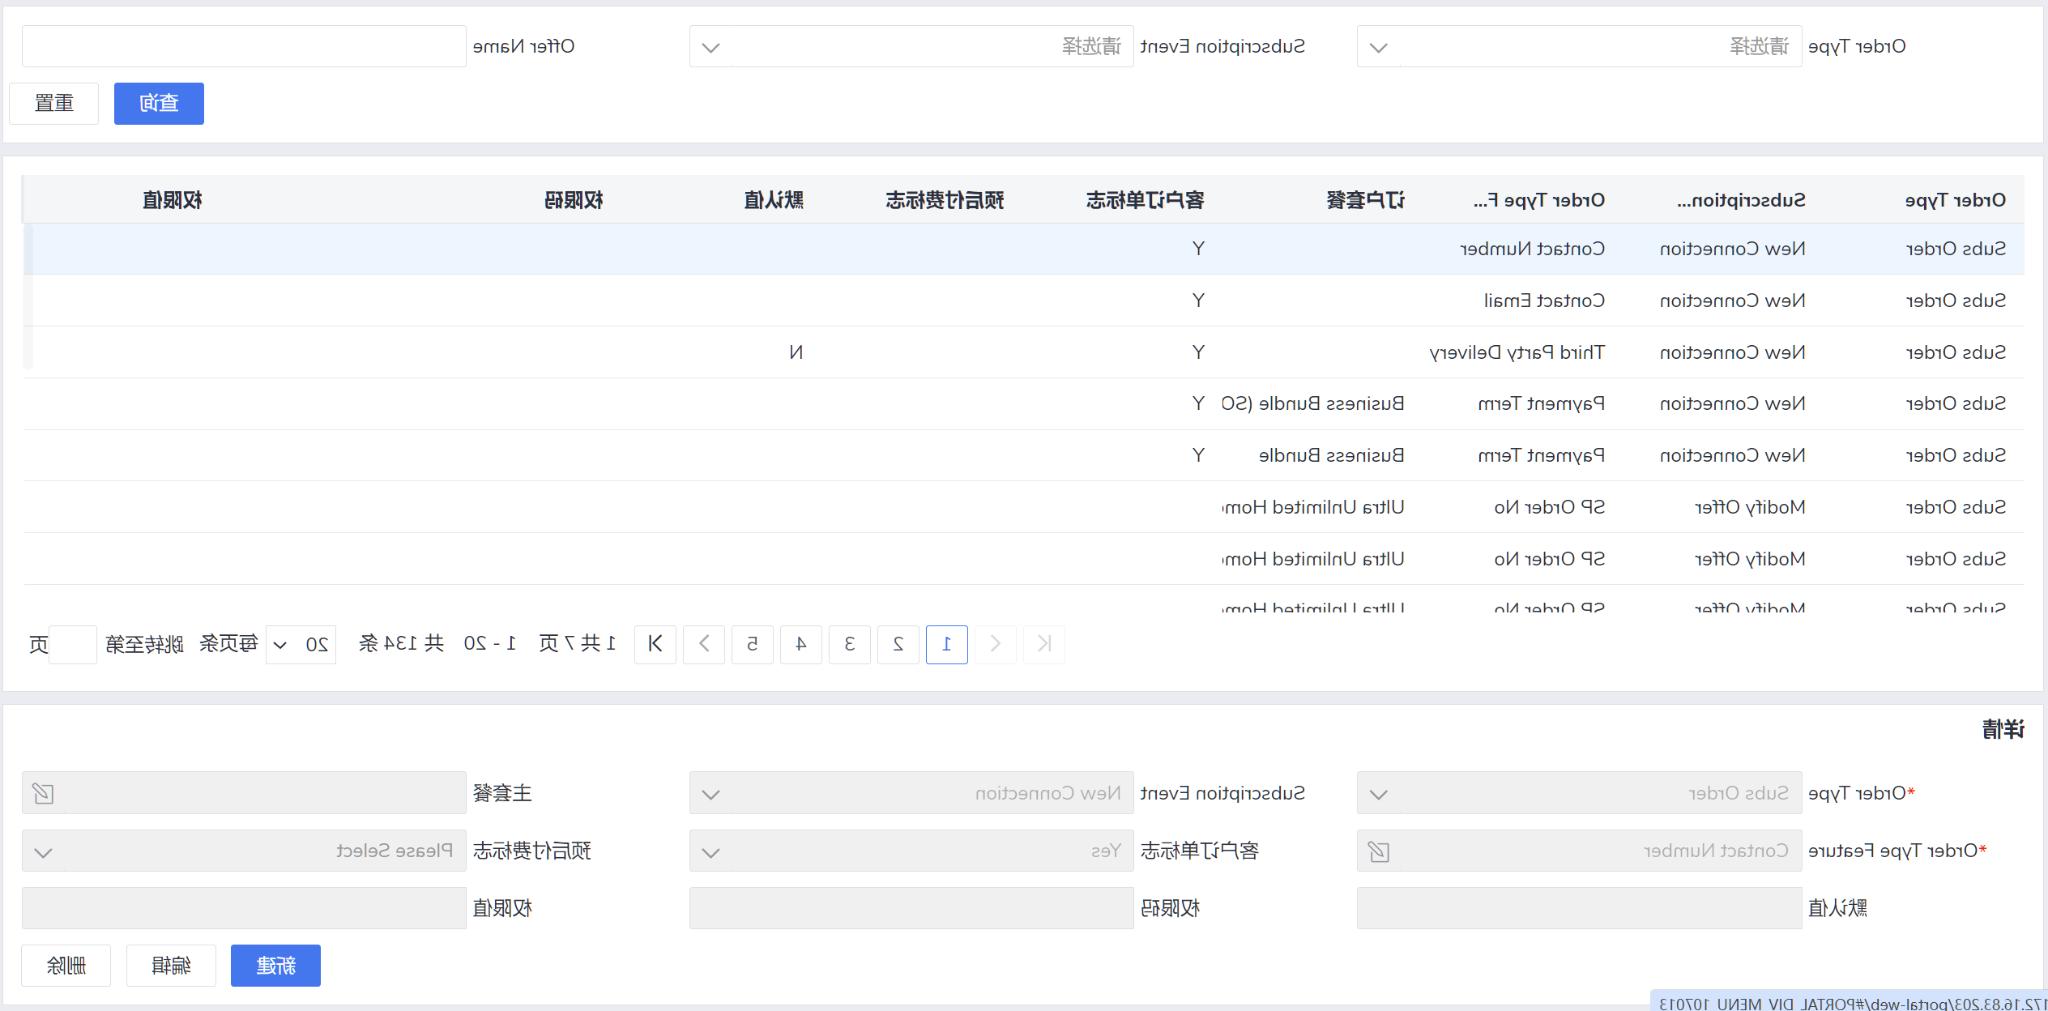Click the 默认值 detail input field
The width and height of the screenshot is (2048, 1011).
tap(1579, 908)
